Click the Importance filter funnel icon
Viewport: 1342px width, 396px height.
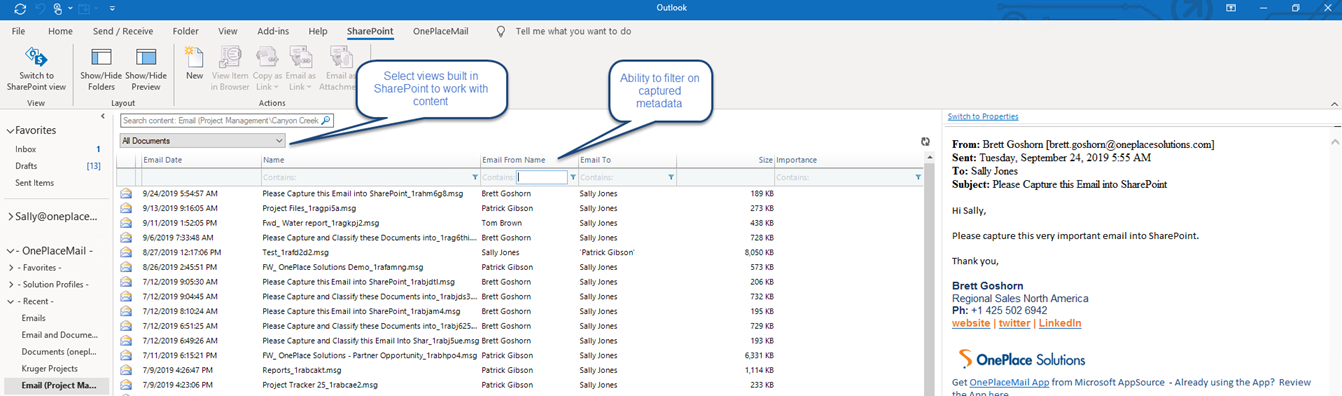point(918,177)
